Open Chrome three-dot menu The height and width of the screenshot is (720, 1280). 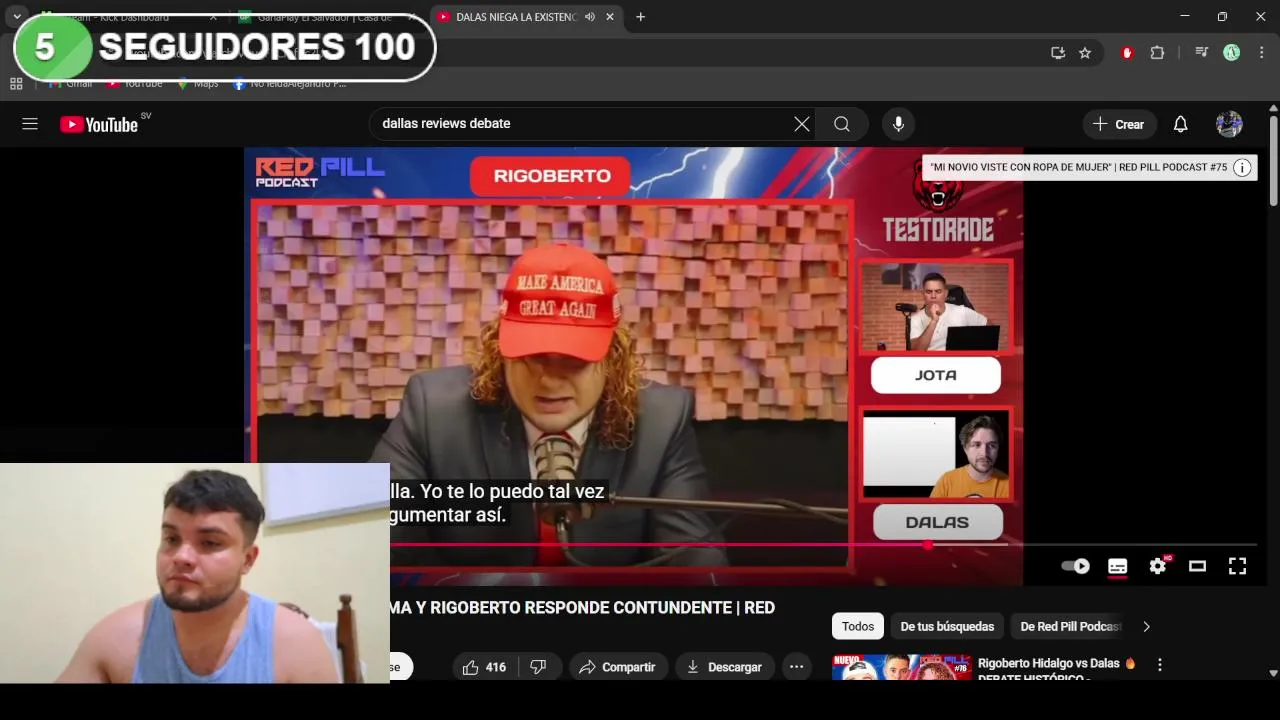[x=1262, y=53]
